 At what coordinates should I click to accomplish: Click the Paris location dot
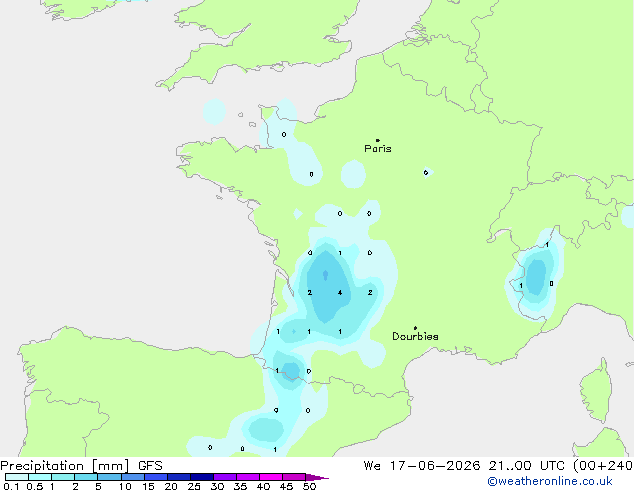378,140
